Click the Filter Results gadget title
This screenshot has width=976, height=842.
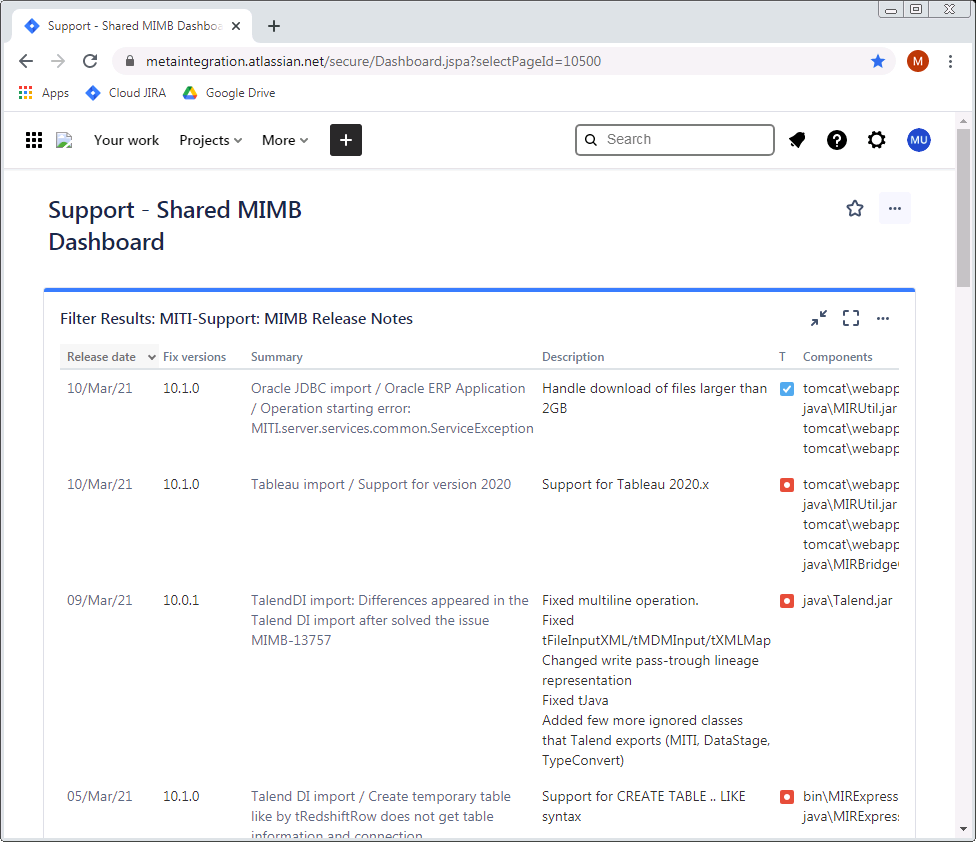(236, 318)
